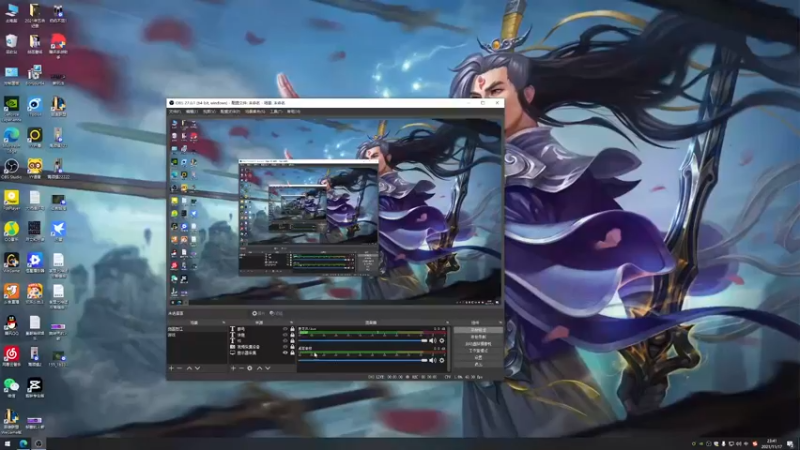Remove selected scene with minus icon
800x450 pixels.
179,368
